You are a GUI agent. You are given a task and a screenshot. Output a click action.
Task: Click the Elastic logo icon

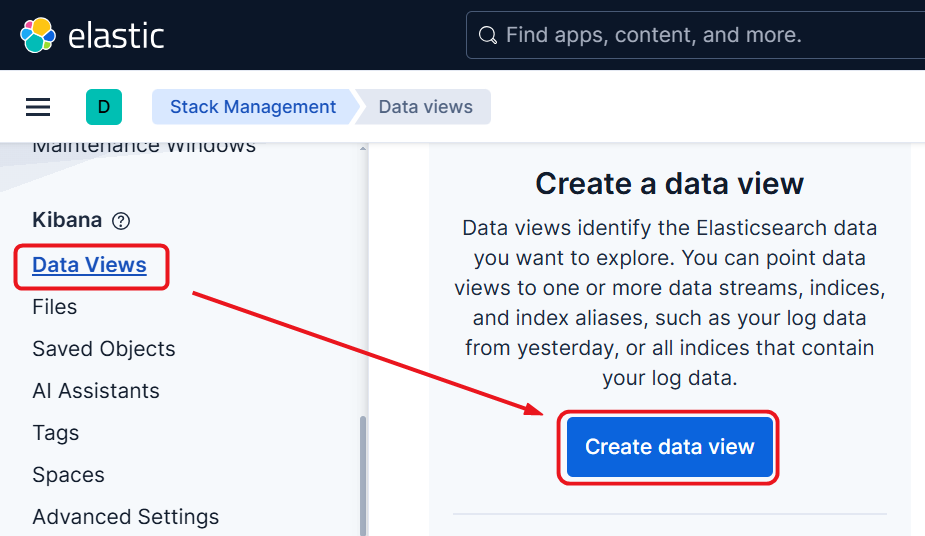[38, 35]
